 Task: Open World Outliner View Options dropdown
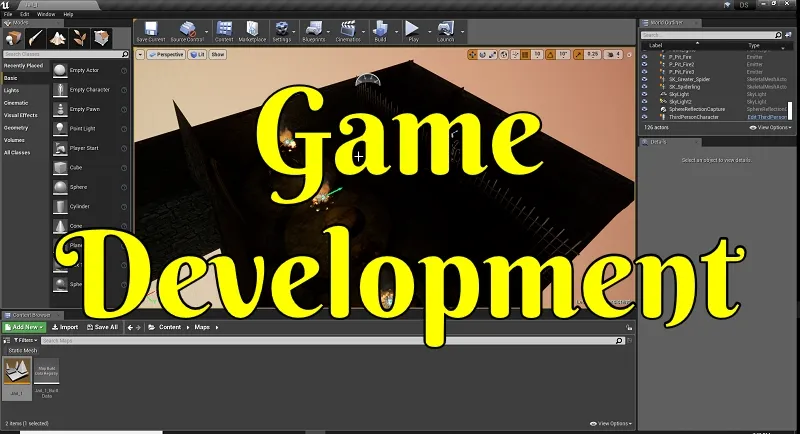coord(770,127)
